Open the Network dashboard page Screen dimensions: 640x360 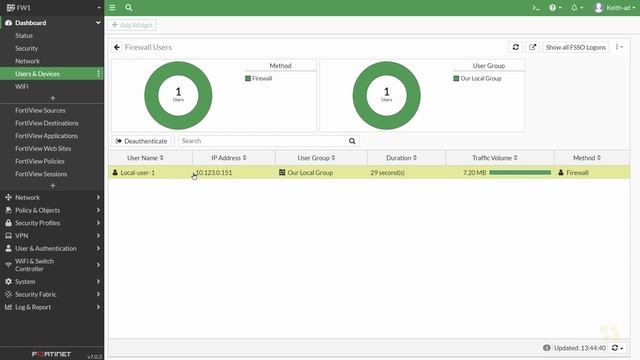[27, 61]
